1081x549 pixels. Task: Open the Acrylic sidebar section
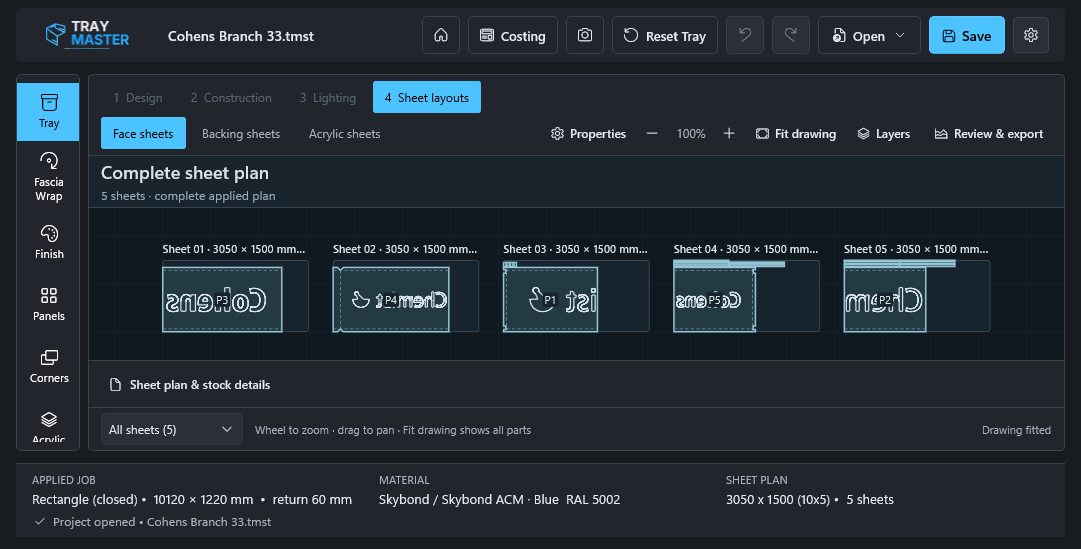pos(48,426)
